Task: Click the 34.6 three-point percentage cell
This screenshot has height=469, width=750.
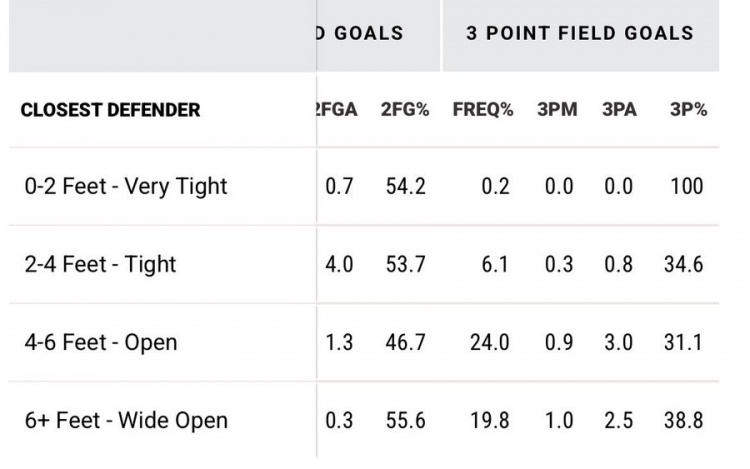Action: pyautogui.click(x=683, y=264)
